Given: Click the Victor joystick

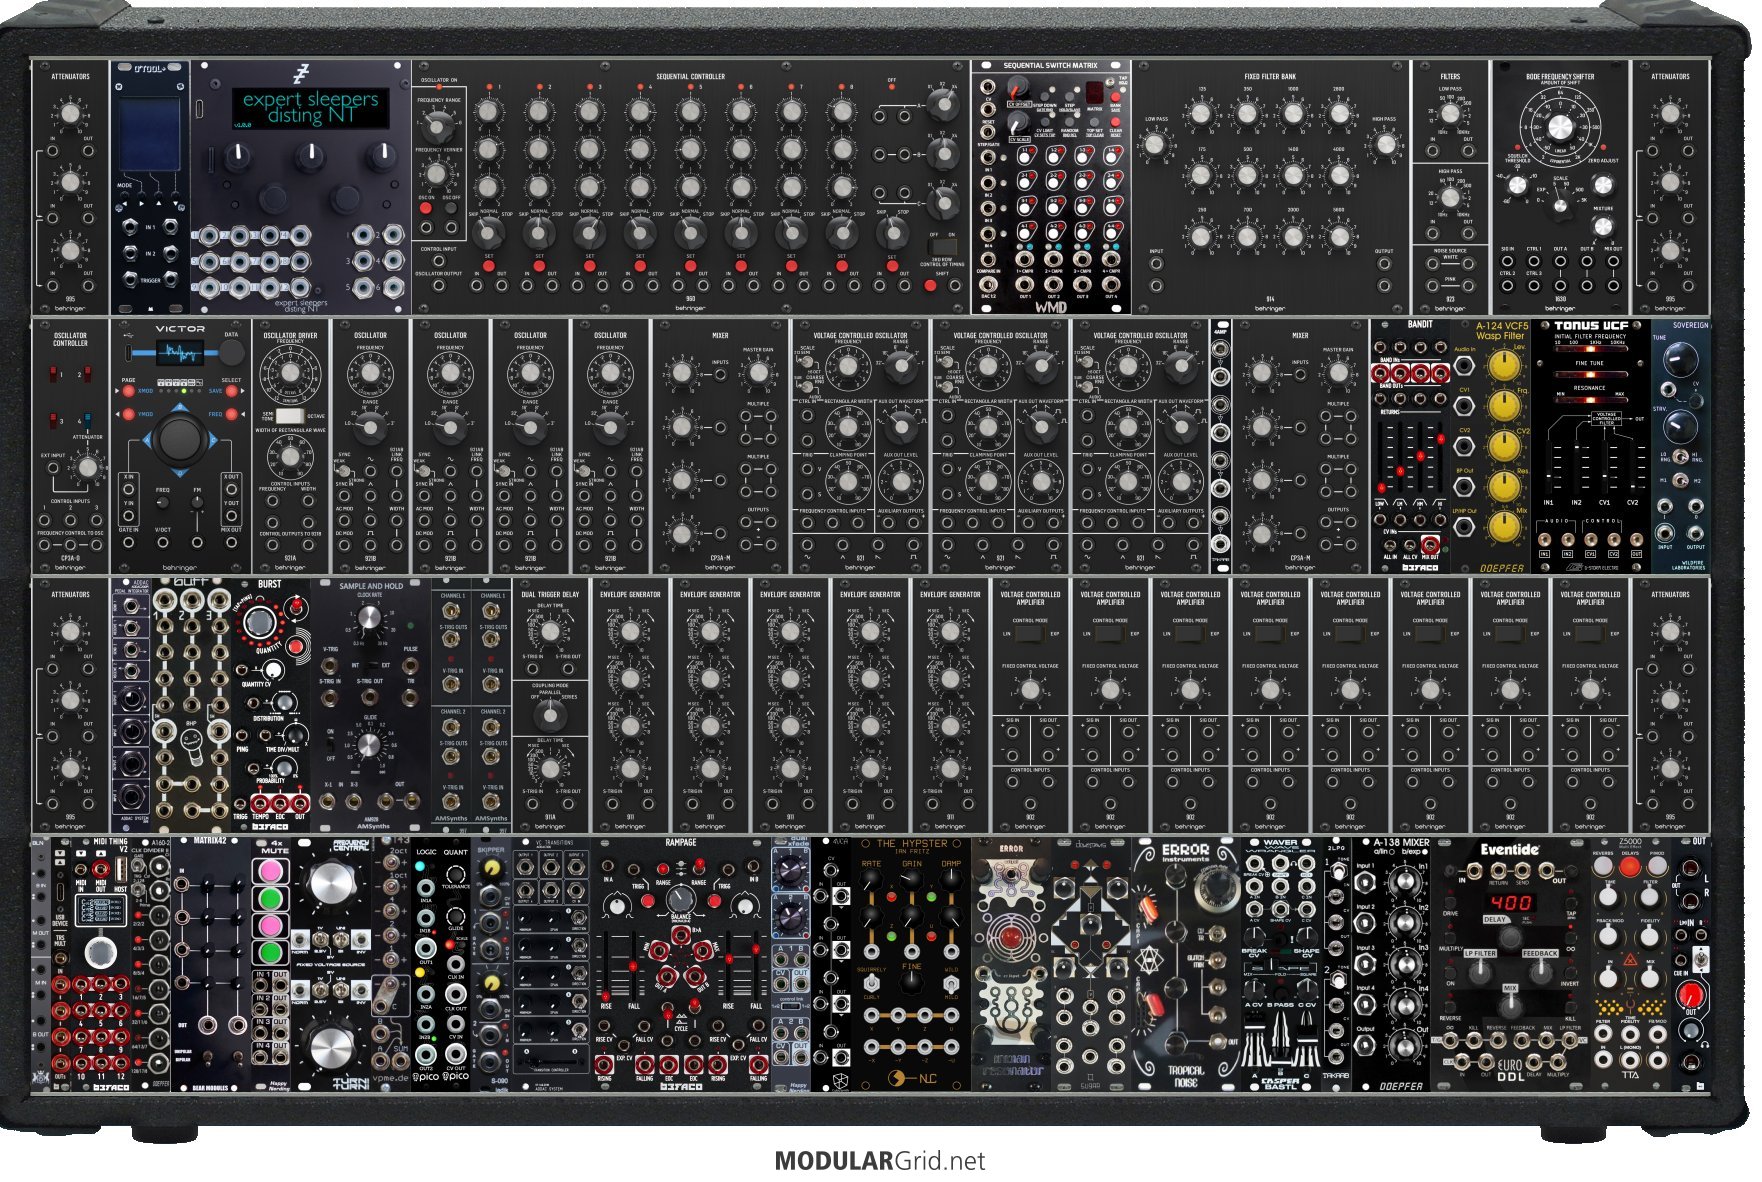Looking at the screenshot, I should tap(180, 438).
